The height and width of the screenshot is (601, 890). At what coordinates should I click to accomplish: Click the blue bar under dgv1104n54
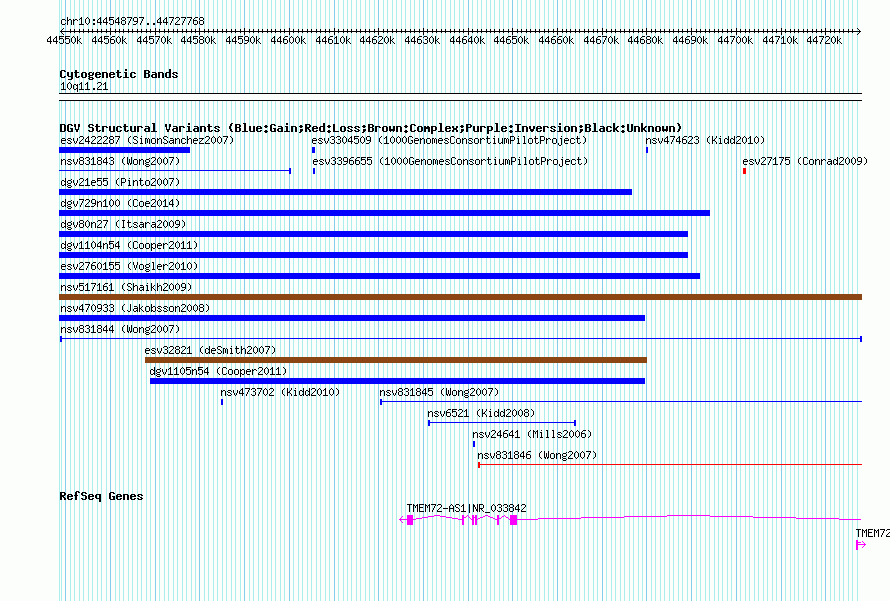(x=373, y=255)
